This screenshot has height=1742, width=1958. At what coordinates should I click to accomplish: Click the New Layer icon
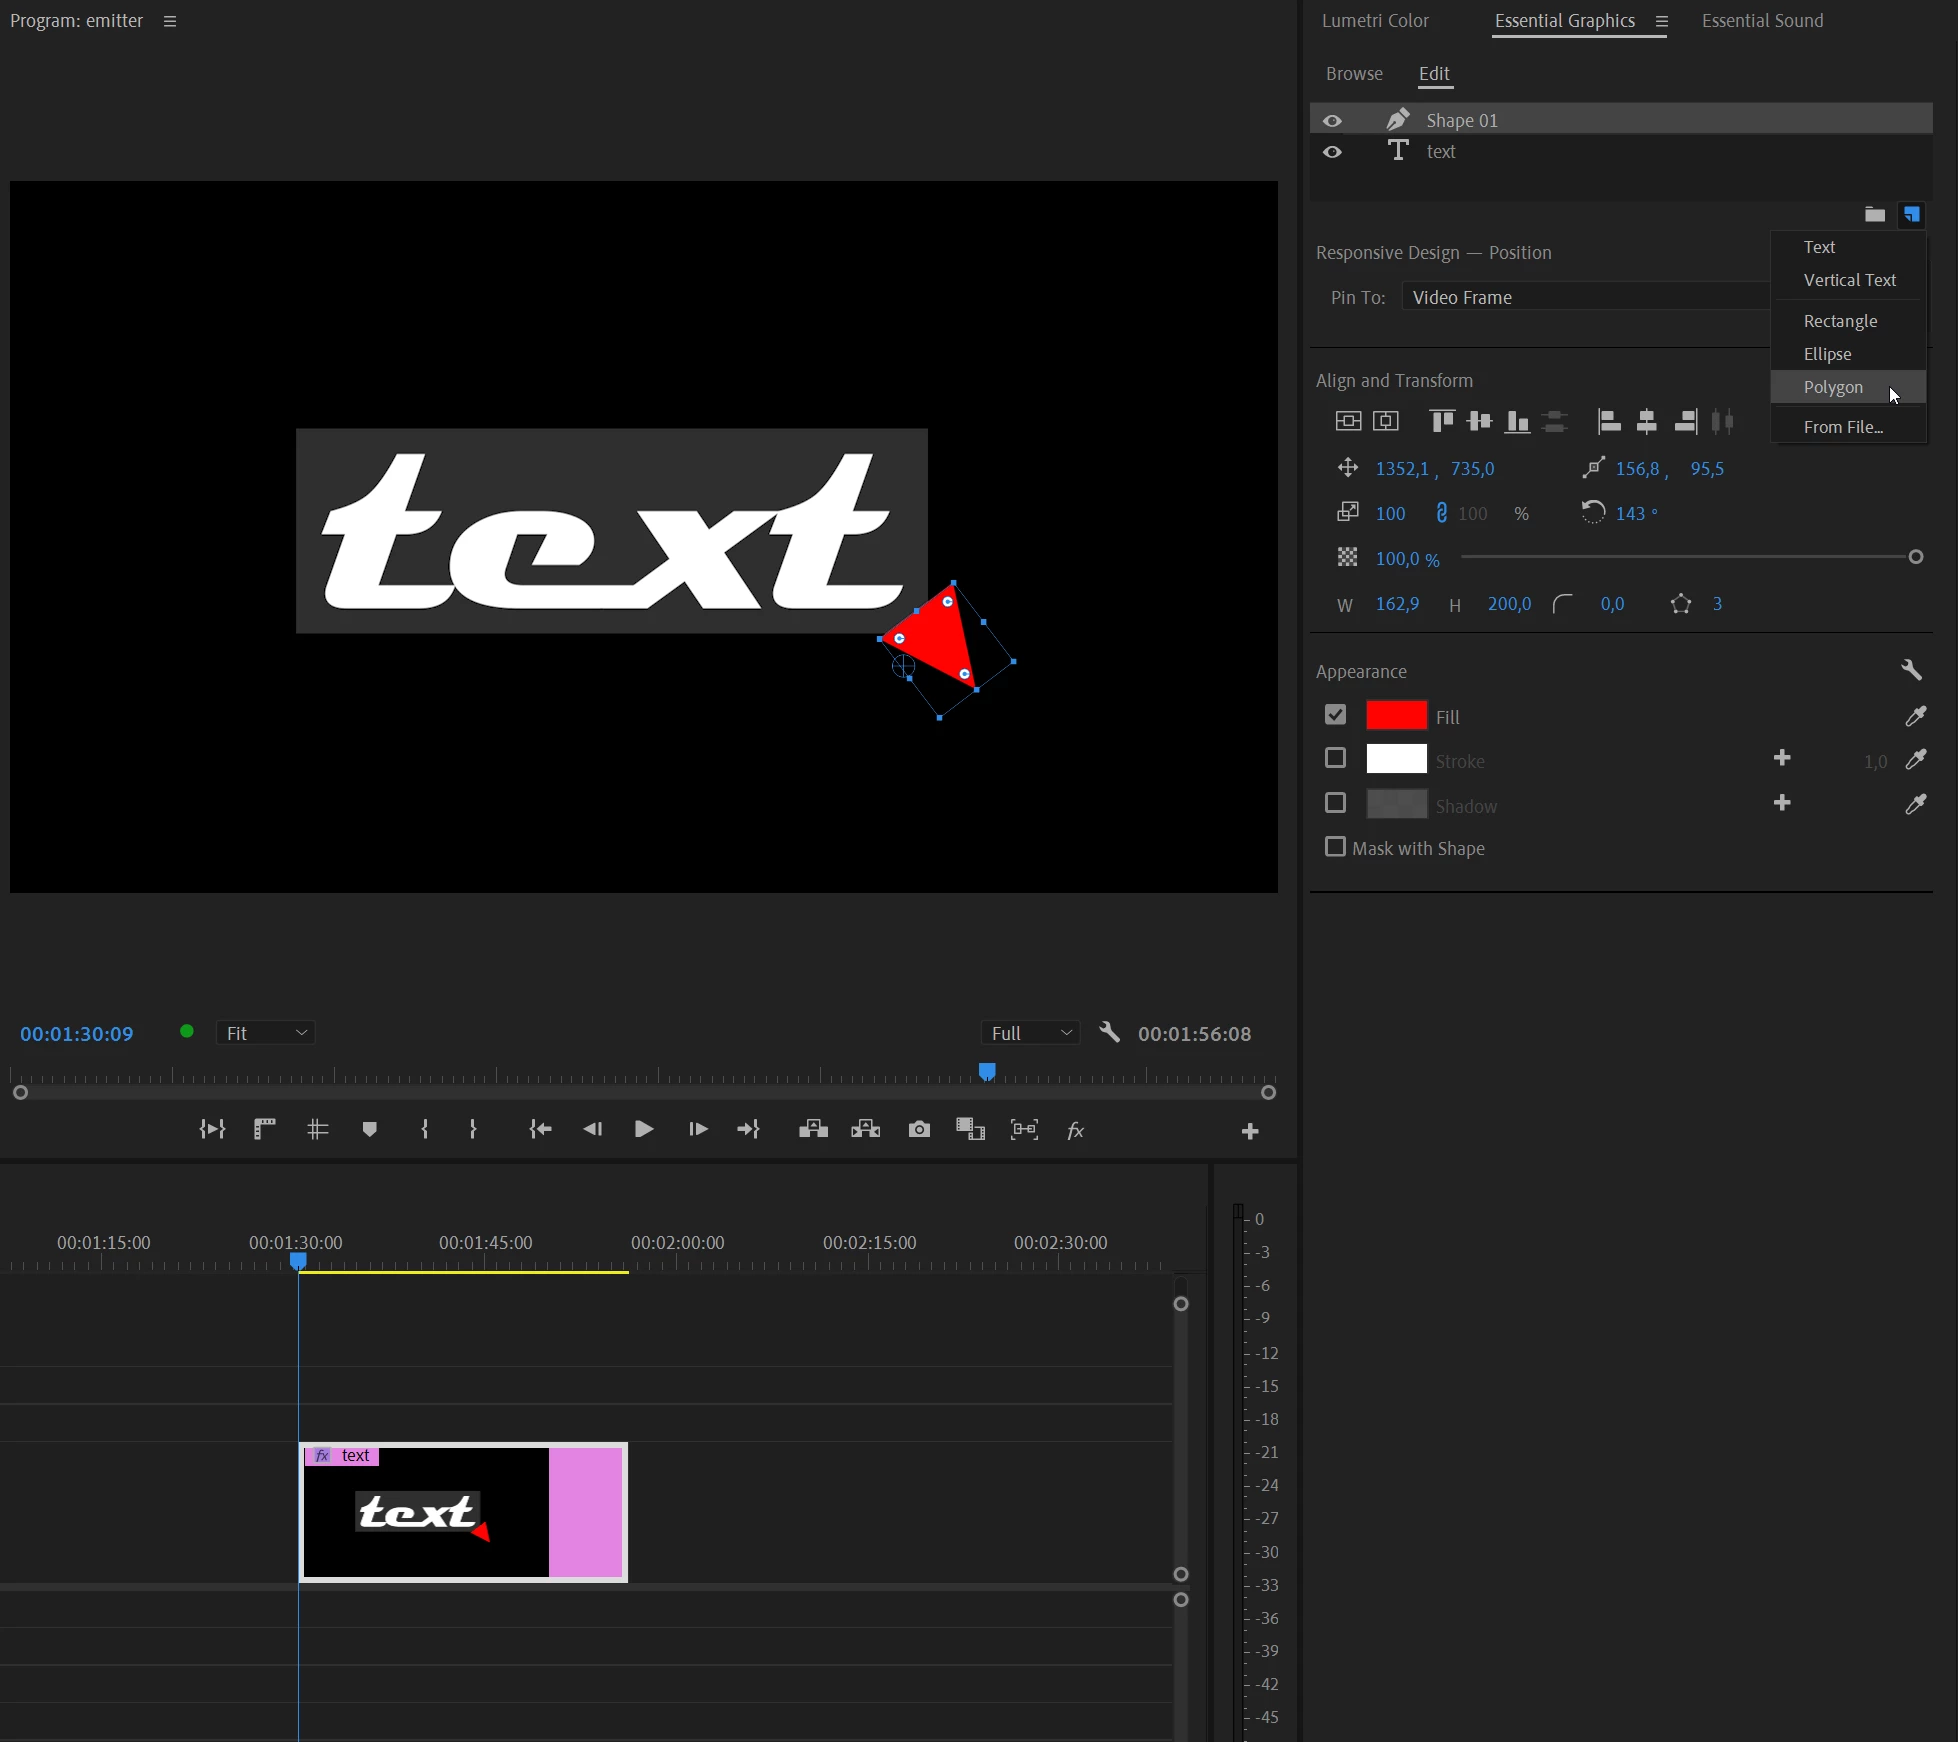(x=1911, y=214)
